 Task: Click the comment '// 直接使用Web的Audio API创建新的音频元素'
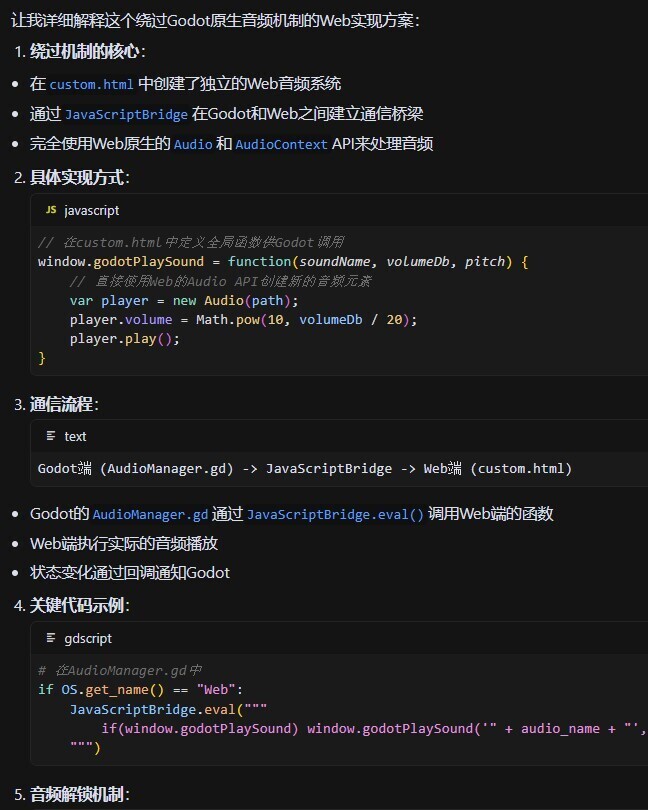coord(221,281)
